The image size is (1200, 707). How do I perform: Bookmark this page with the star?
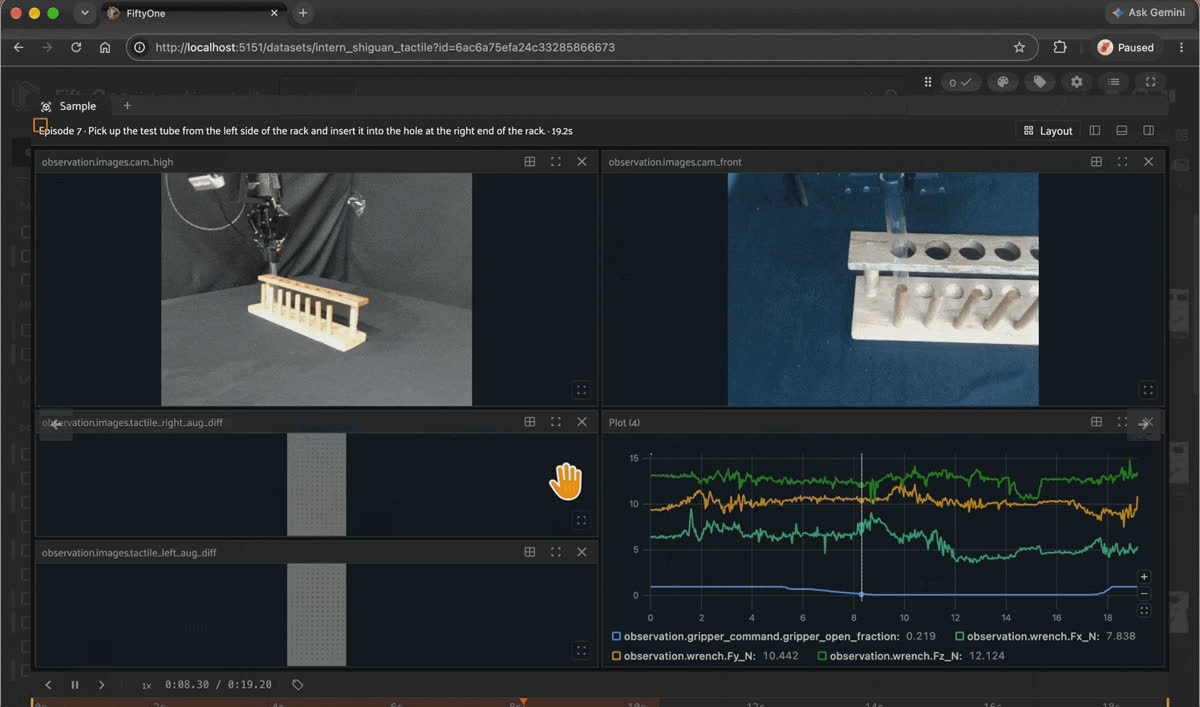click(x=1019, y=47)
